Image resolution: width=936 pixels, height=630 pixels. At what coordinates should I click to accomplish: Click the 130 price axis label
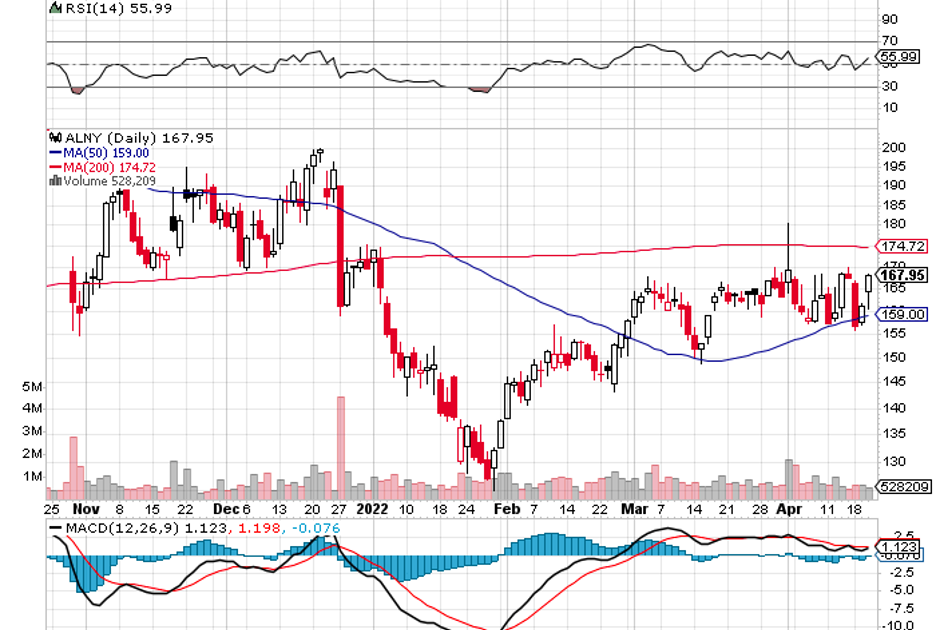(x=894, y=462)
